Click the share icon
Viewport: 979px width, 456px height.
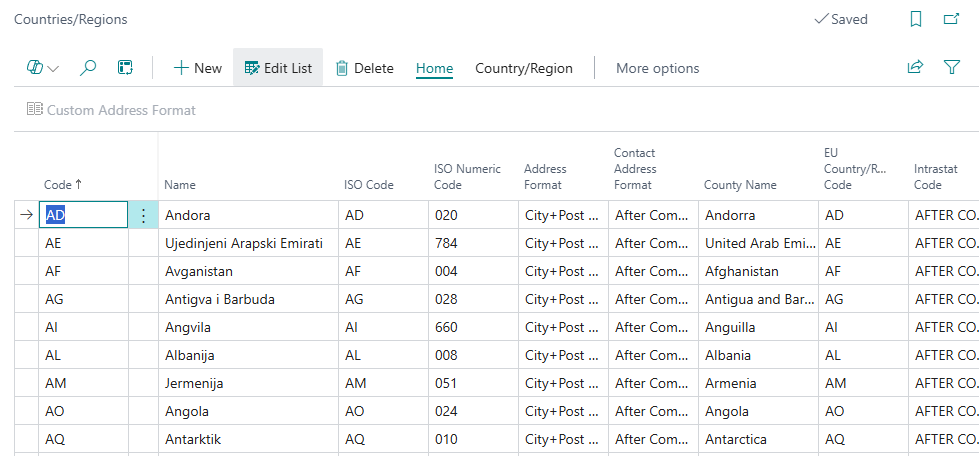[914, 68]
